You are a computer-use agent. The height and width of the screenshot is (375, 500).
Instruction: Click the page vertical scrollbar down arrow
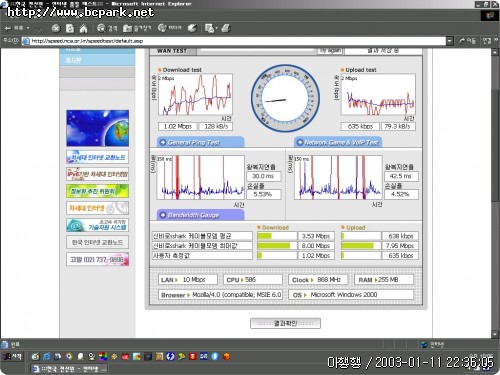point(495,334)
